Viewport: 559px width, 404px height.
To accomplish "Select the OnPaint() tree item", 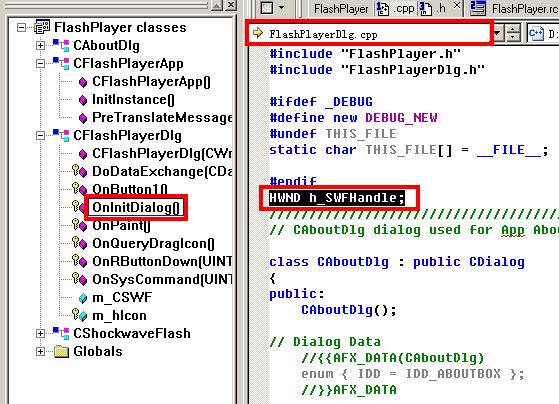I will coord(122,225).
